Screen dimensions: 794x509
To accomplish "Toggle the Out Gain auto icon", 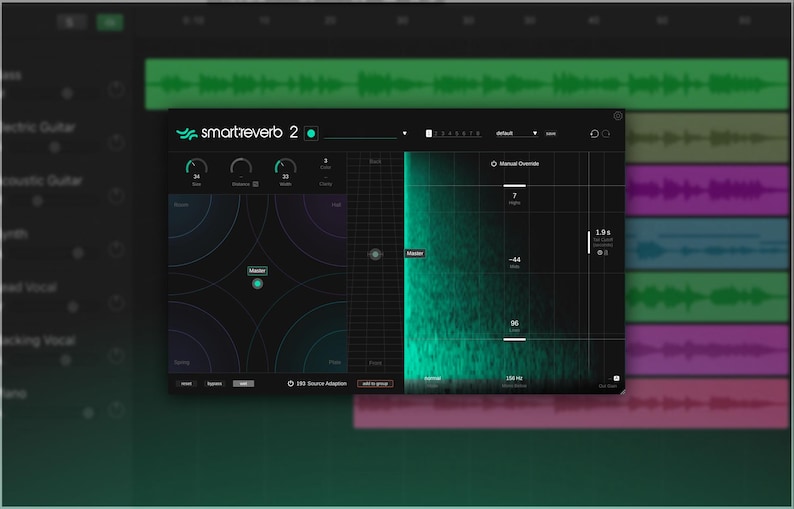I will [x=616, y=378].
